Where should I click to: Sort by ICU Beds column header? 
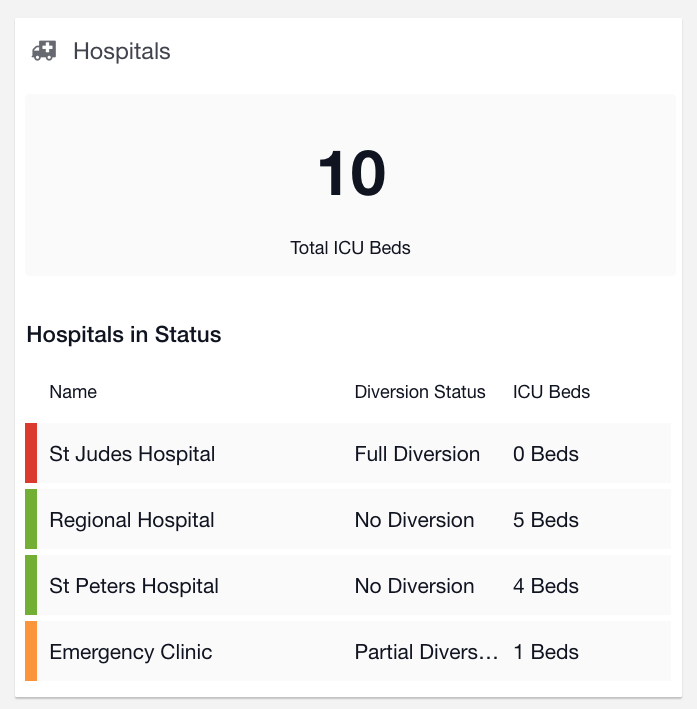pyautogui.click(x=551, y=392)
